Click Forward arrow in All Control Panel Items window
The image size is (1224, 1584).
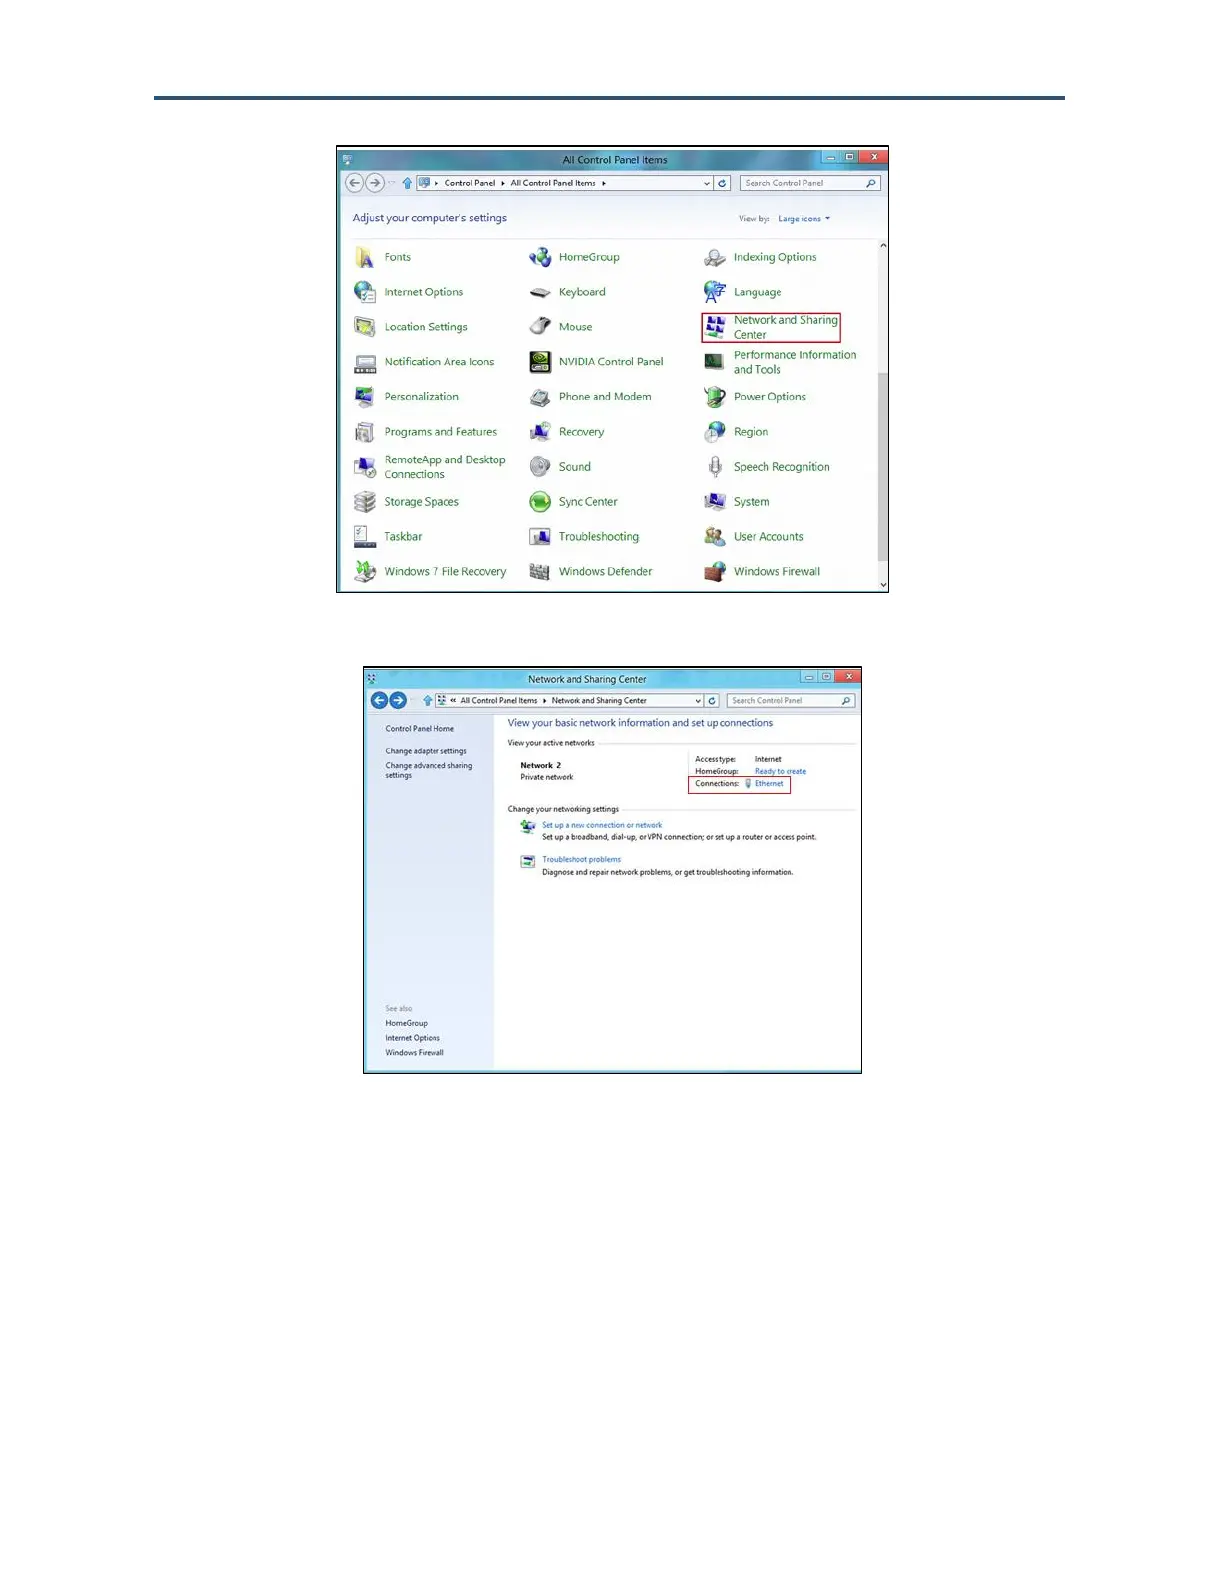(375, 183)
